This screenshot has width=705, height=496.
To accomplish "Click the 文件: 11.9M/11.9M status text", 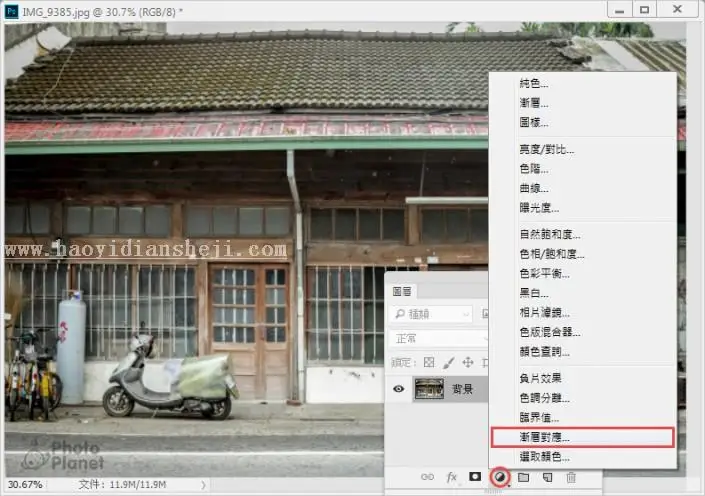I will click(x=122, y=485).
